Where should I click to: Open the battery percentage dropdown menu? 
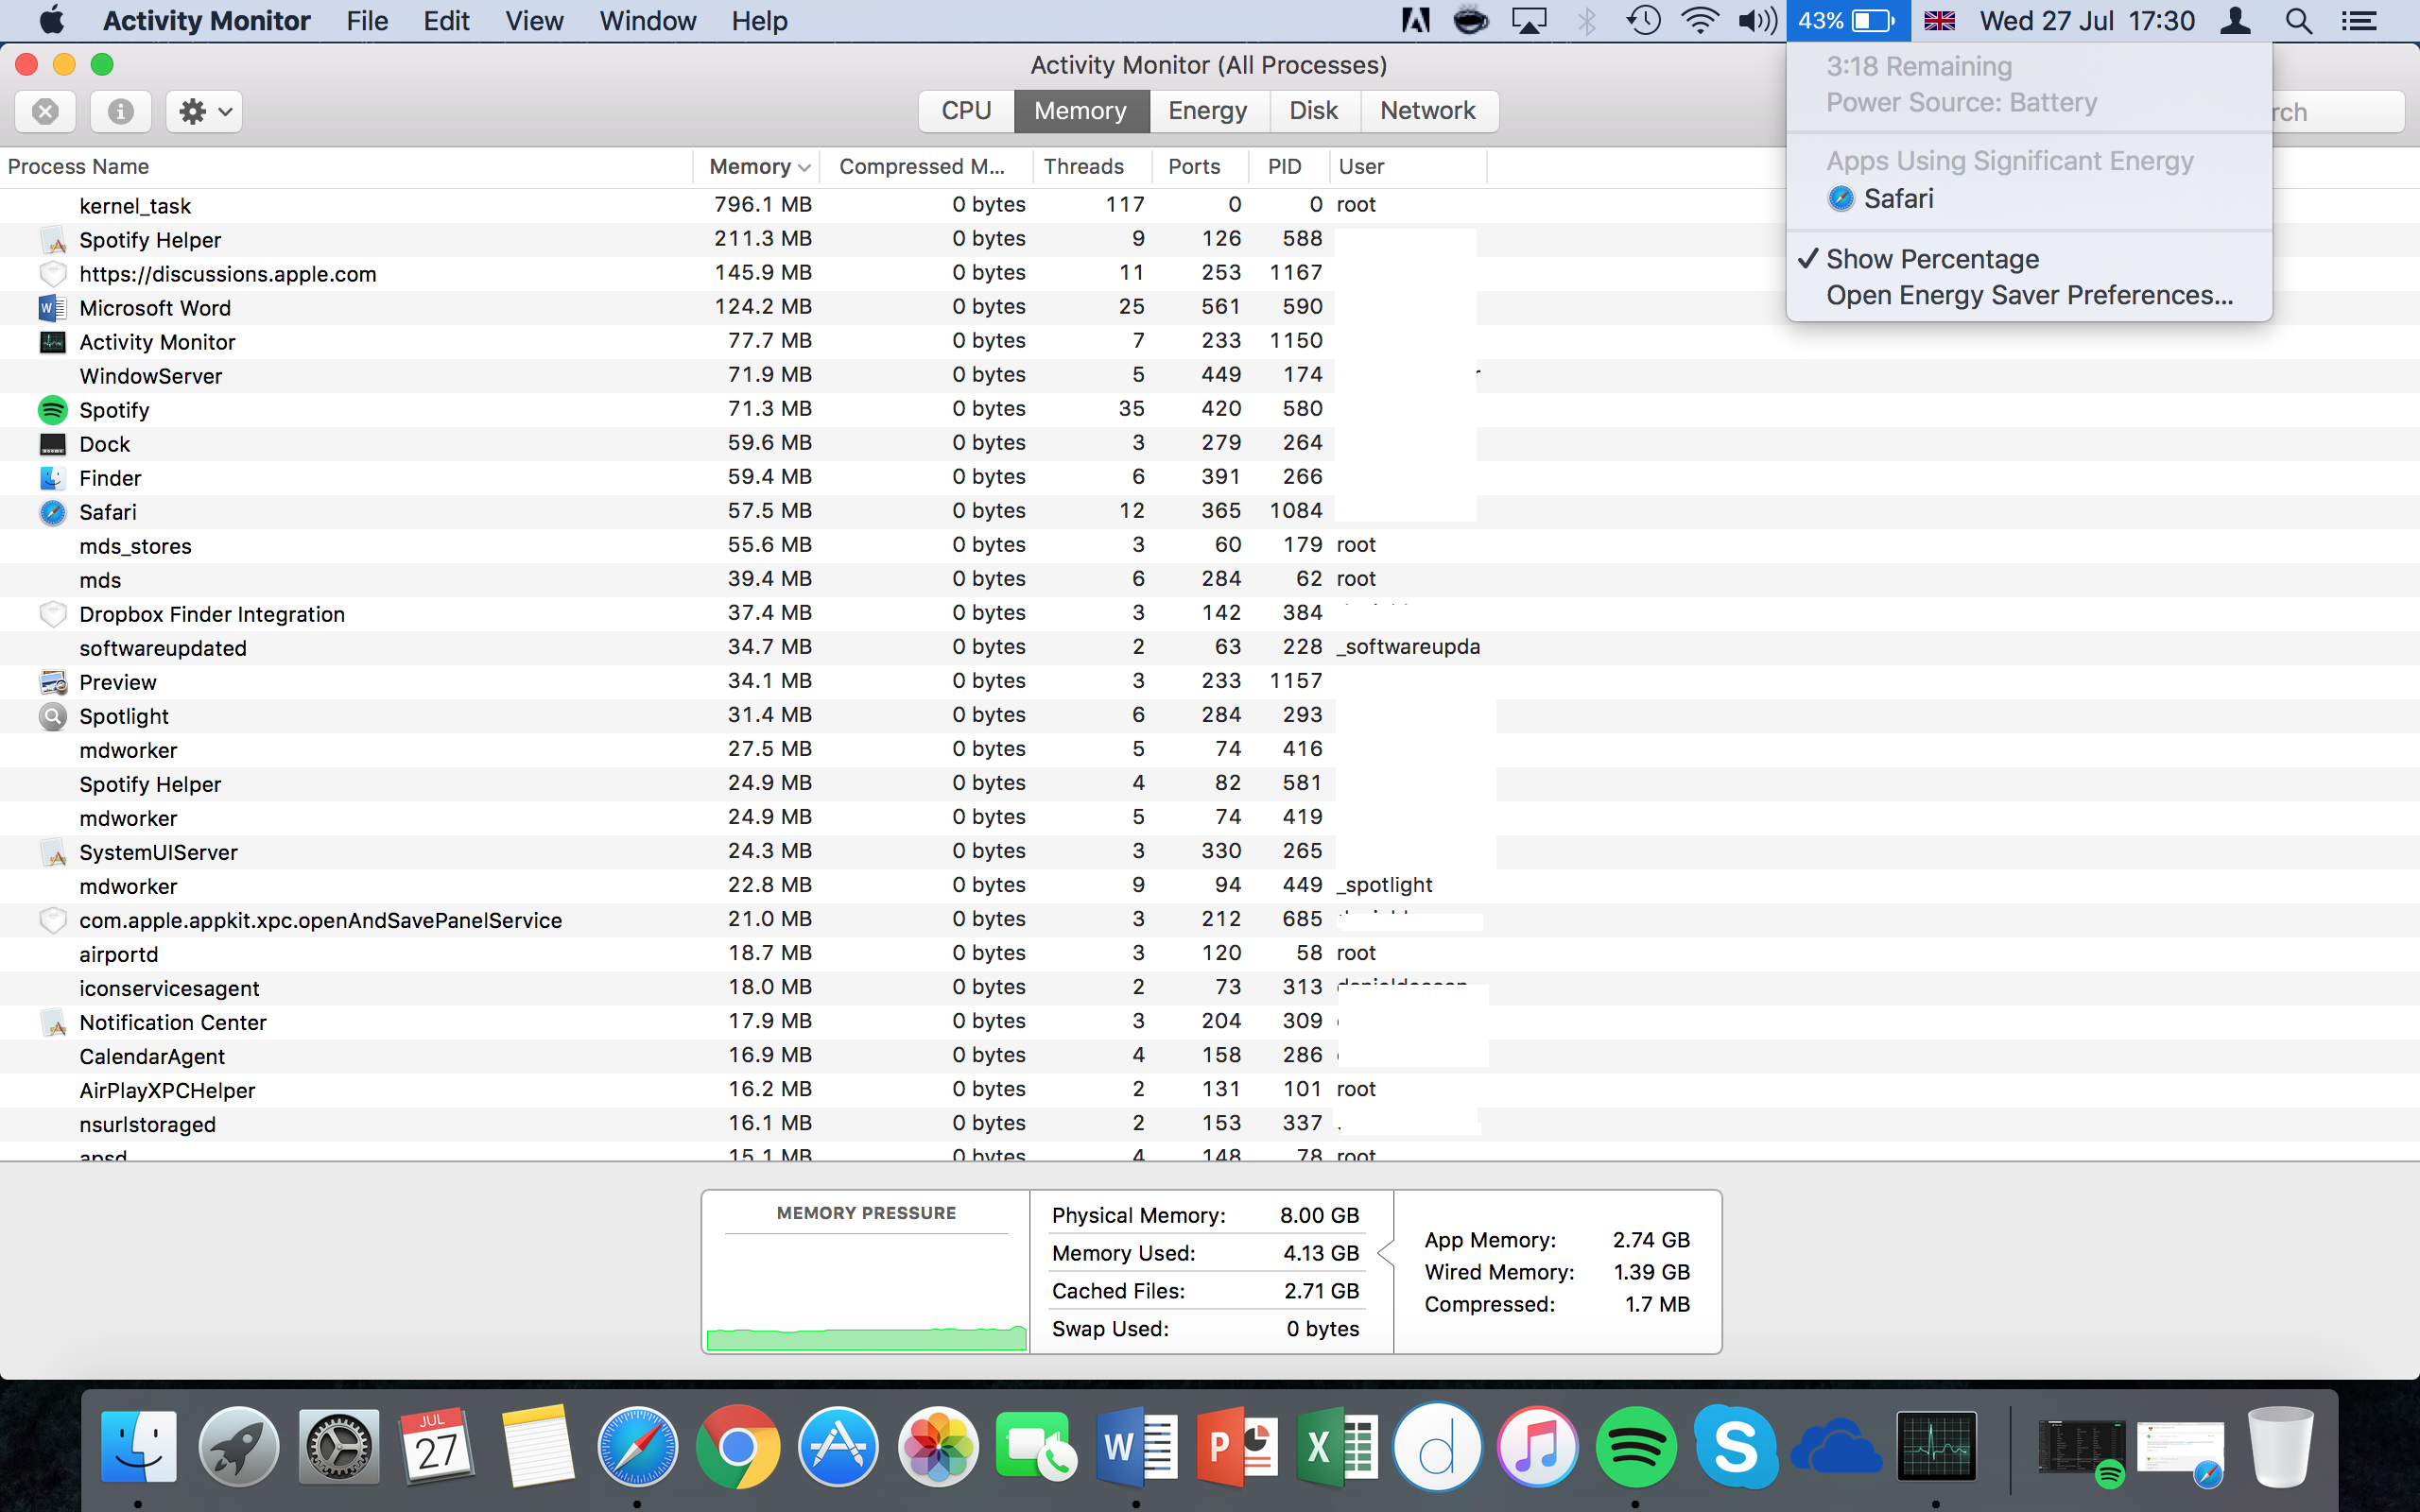[1847, 20]
